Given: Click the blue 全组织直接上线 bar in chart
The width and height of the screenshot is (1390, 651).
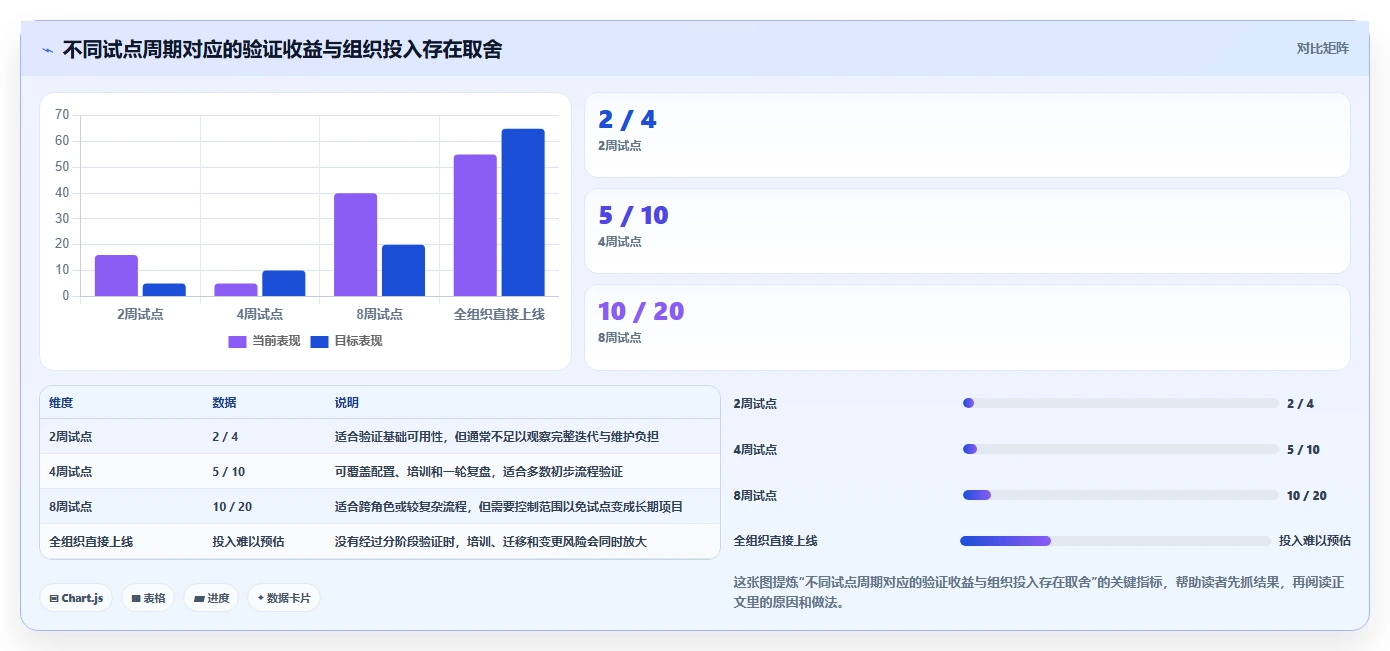Looking at the screenshot, I should (x=523, y=212).
